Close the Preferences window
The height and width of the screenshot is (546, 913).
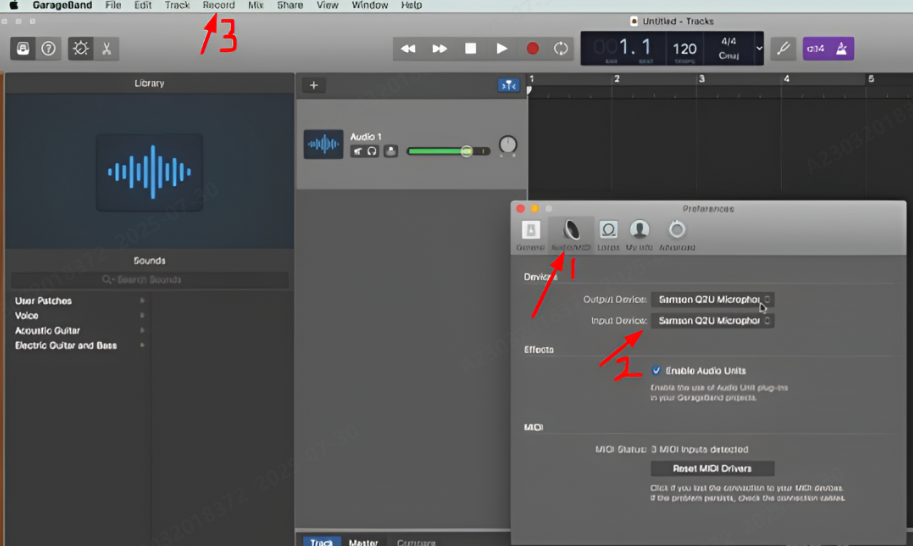521,208
